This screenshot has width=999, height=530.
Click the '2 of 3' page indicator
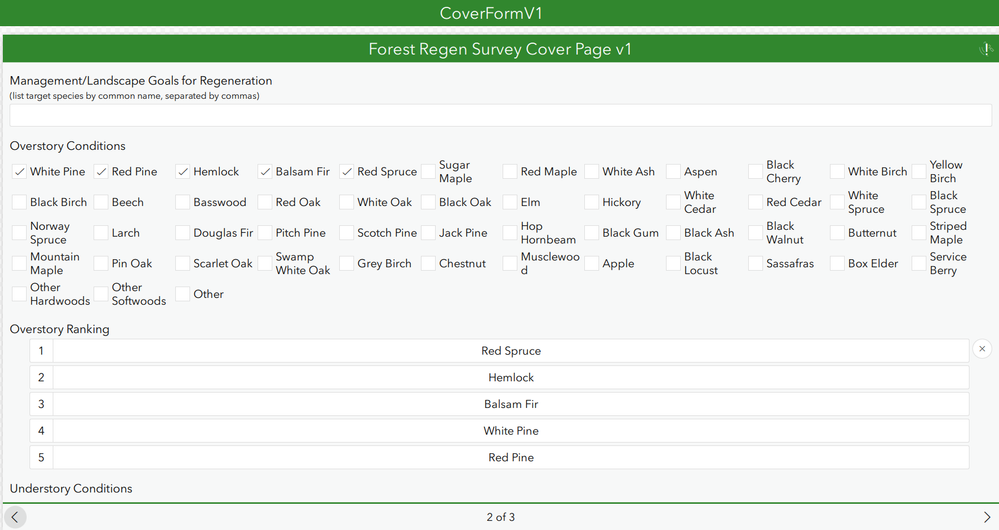tap(500, 517)
